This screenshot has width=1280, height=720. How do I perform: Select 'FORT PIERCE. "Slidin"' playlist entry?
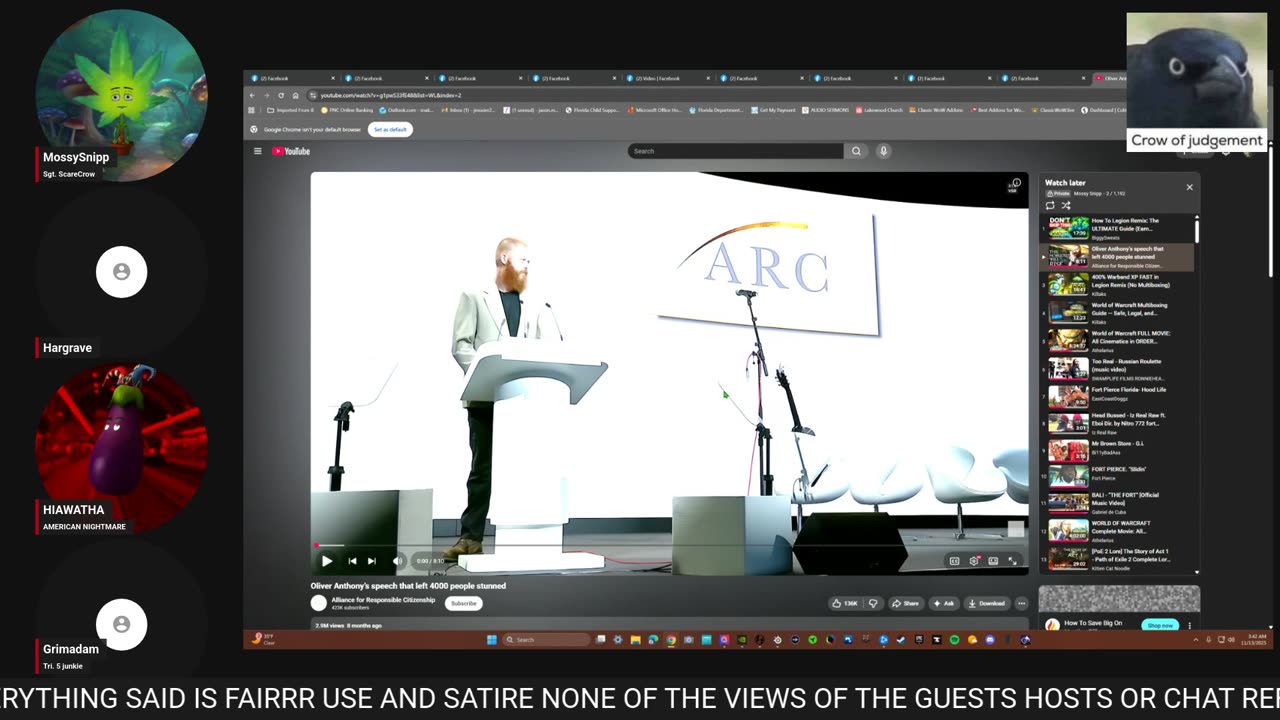point(1117,476)
